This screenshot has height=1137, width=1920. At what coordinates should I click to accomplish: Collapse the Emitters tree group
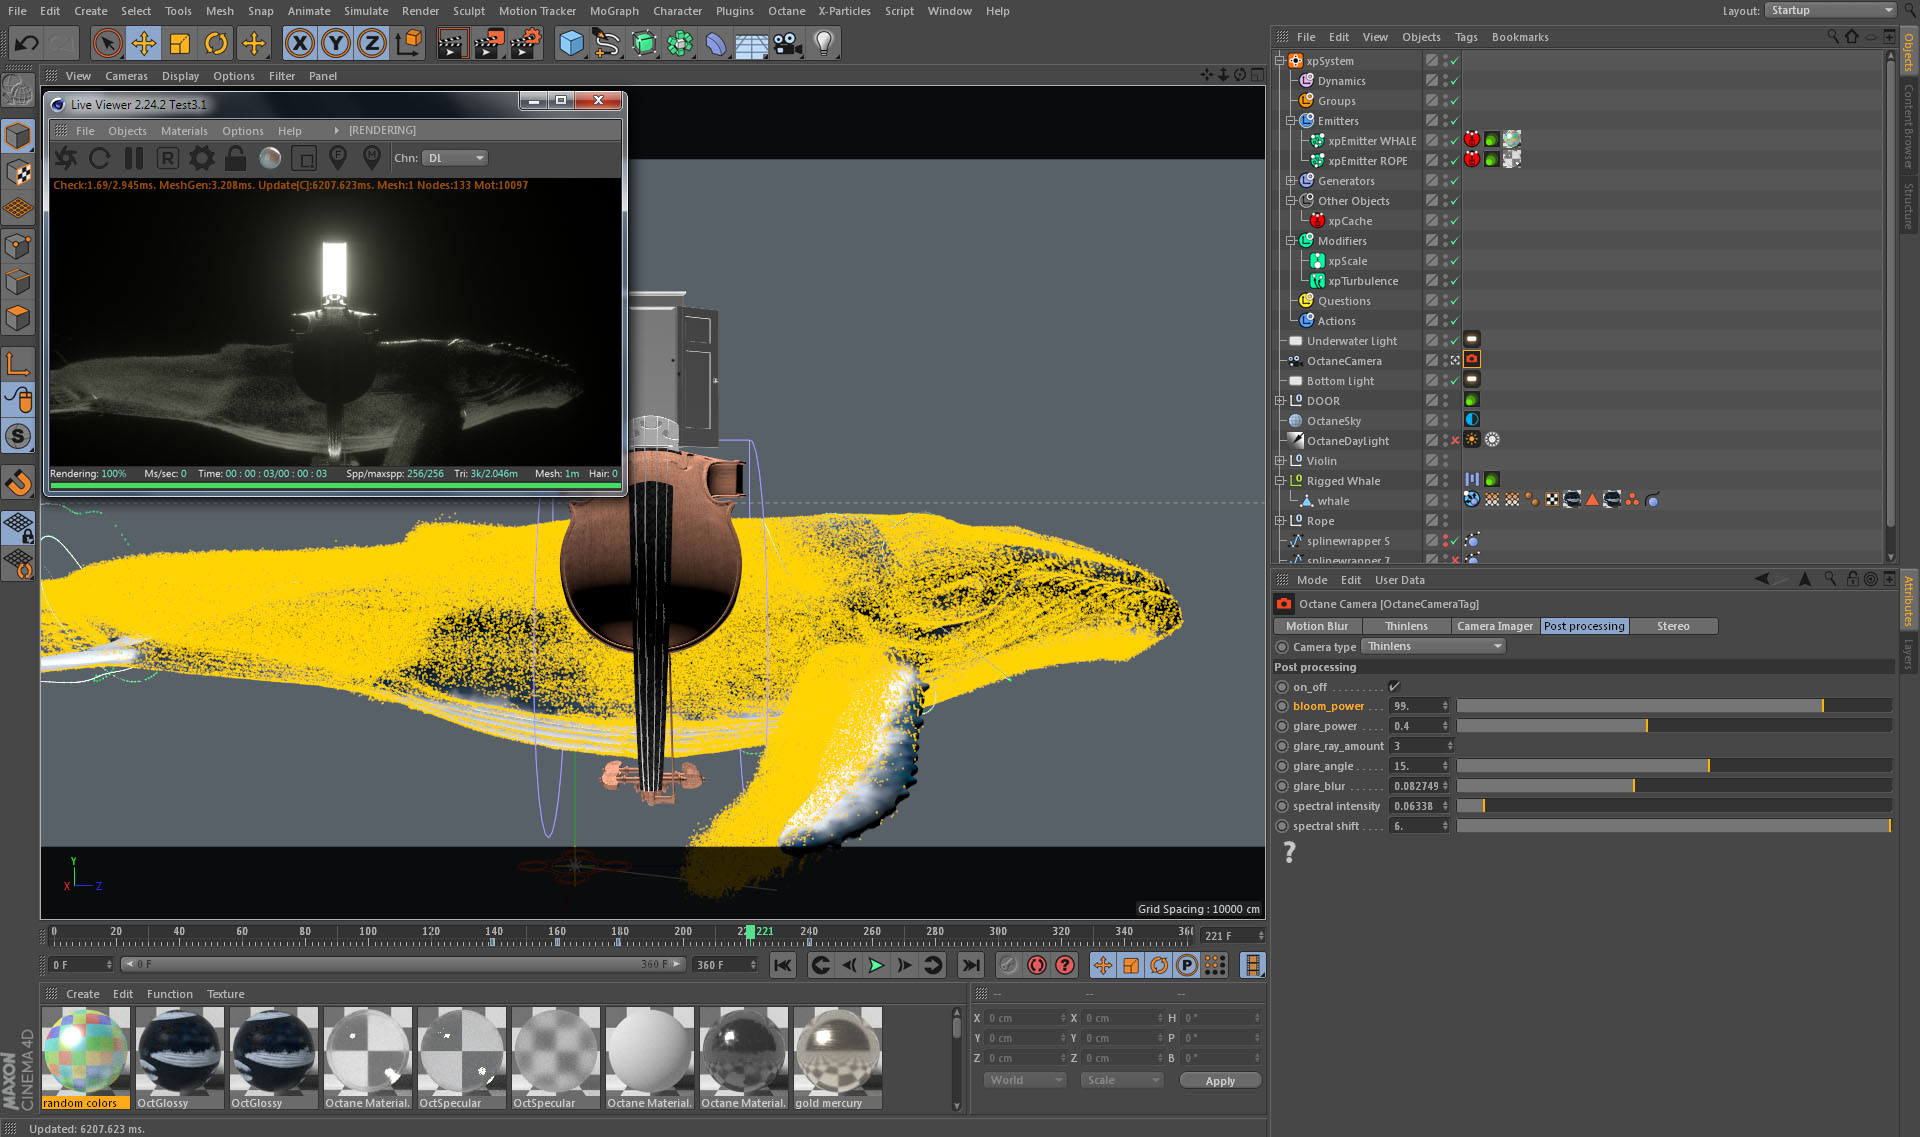[x=1291, y=121]
